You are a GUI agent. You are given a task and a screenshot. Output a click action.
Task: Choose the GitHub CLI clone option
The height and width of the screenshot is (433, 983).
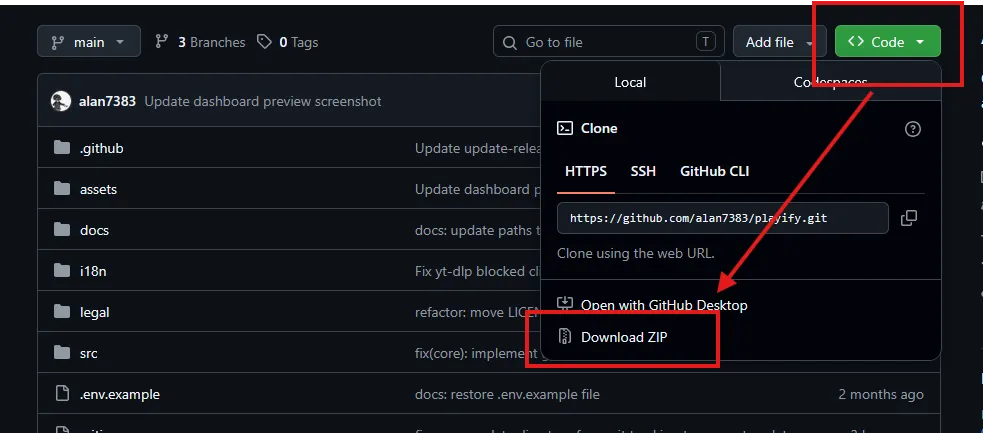[x=715, y=171]
